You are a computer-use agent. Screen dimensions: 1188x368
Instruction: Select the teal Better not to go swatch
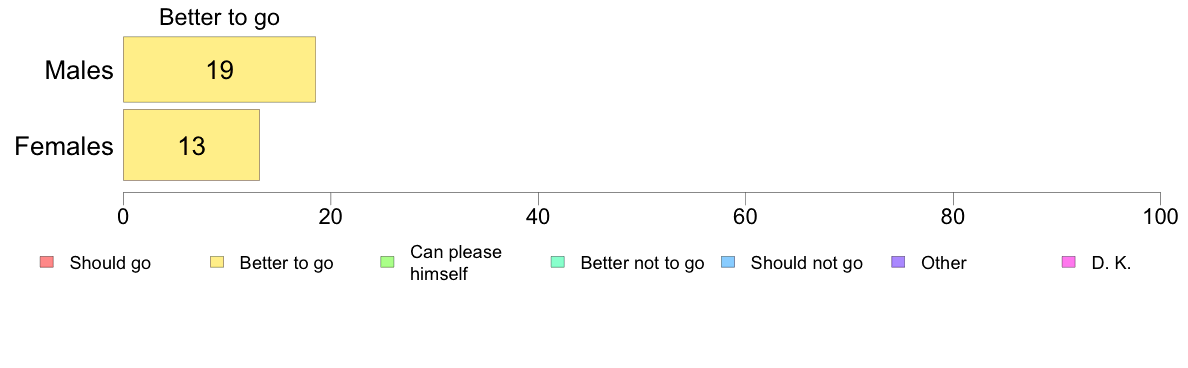click(558, 263)
